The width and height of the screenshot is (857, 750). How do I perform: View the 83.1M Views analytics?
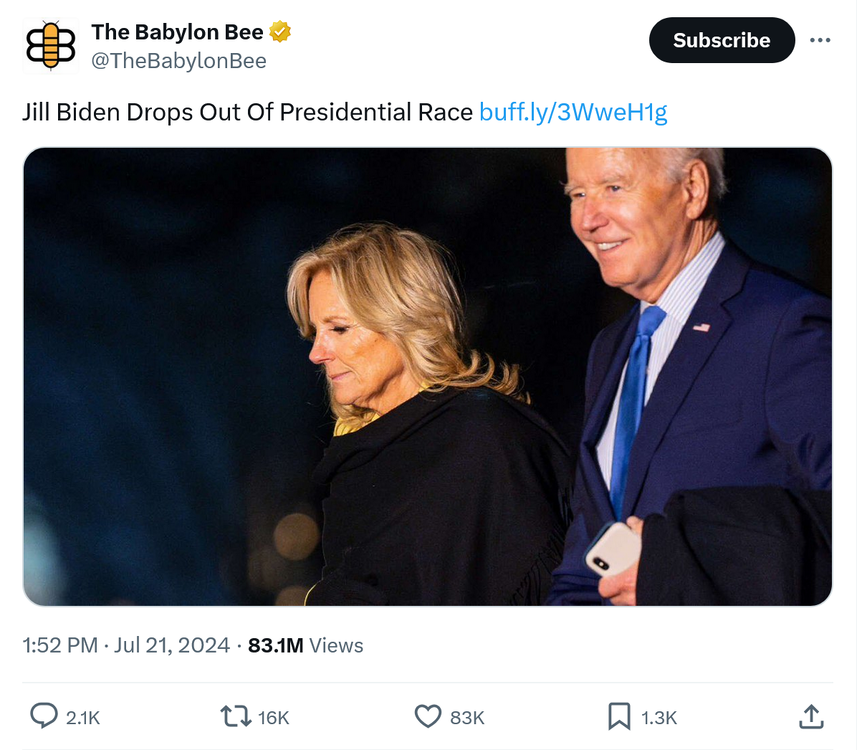click(305, 645)
